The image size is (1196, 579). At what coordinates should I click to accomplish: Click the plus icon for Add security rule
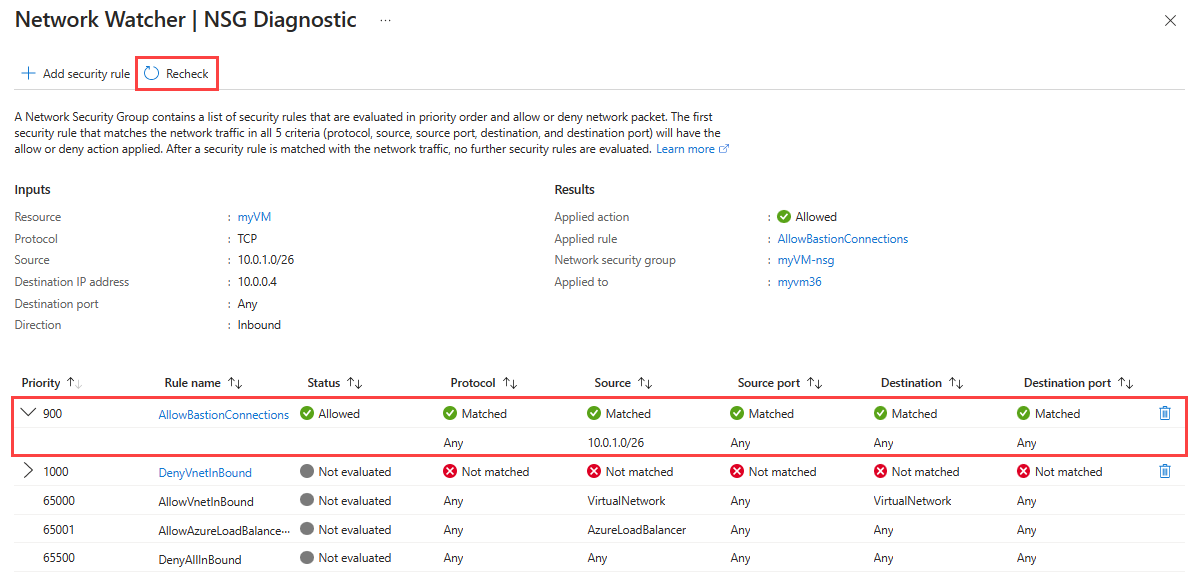pyautogui.click(x=28, y=73)
